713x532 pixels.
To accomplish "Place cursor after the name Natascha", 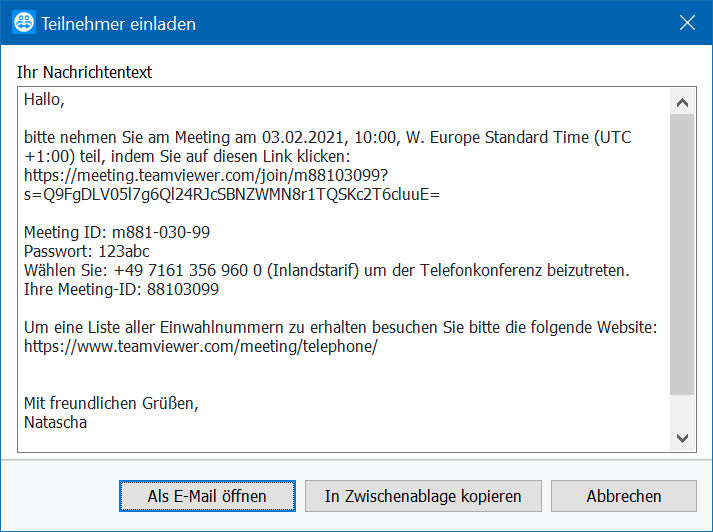I will click(87, 422).
